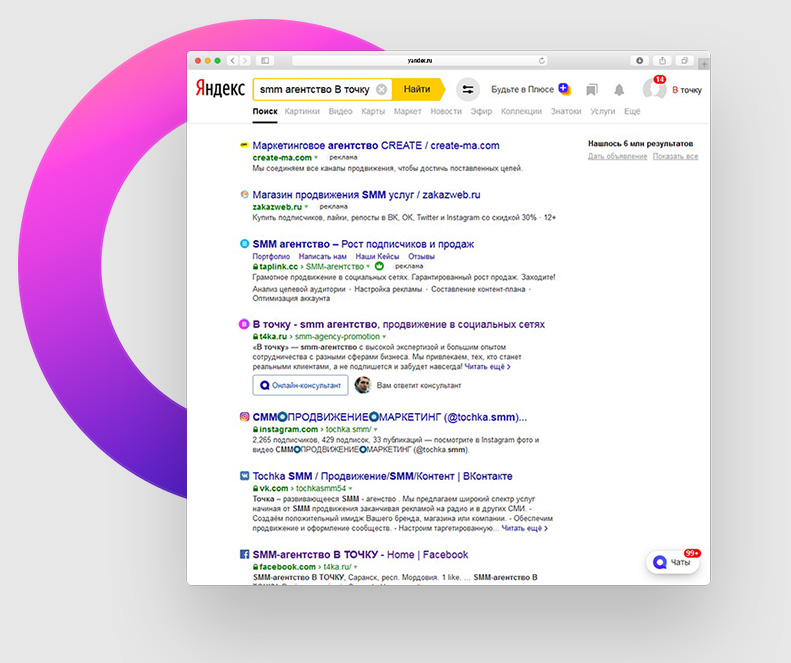Open the Услуги tab
791x663 pixels.
coord(603,112)
